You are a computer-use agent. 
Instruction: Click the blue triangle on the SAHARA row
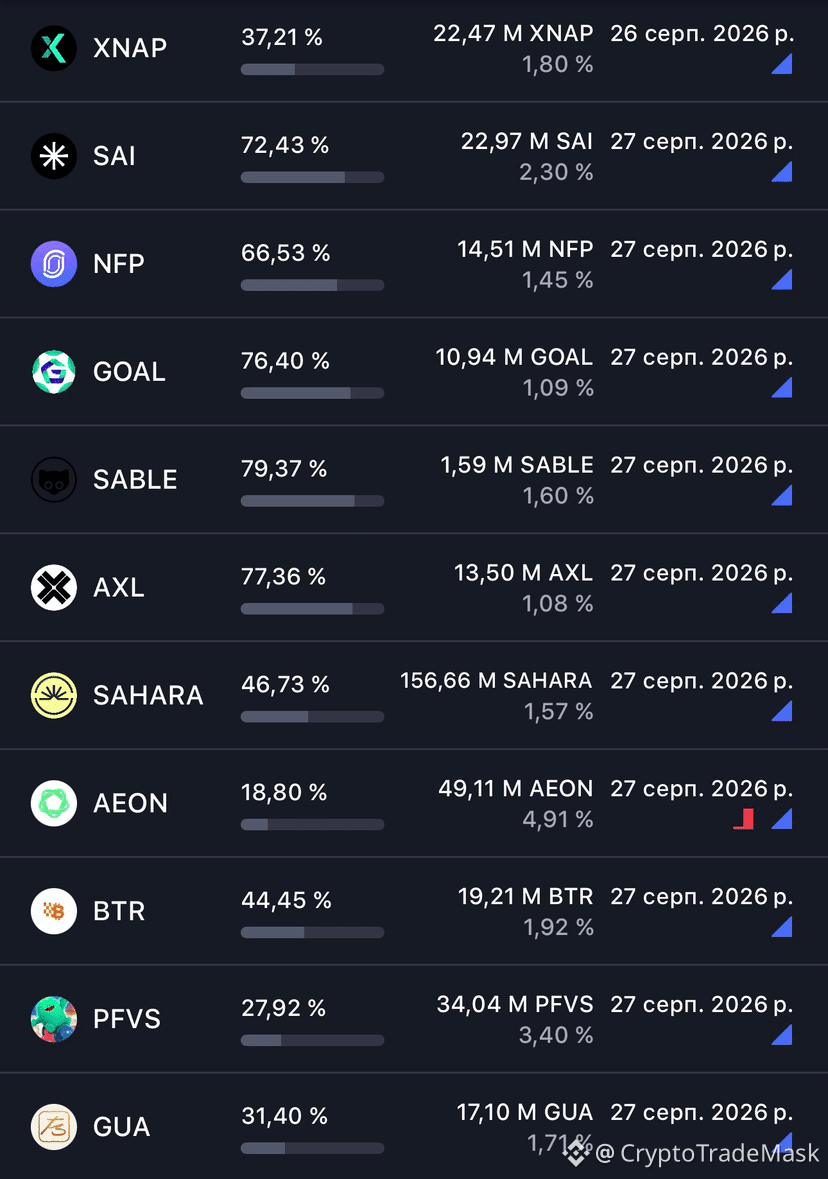coord(782,711)
